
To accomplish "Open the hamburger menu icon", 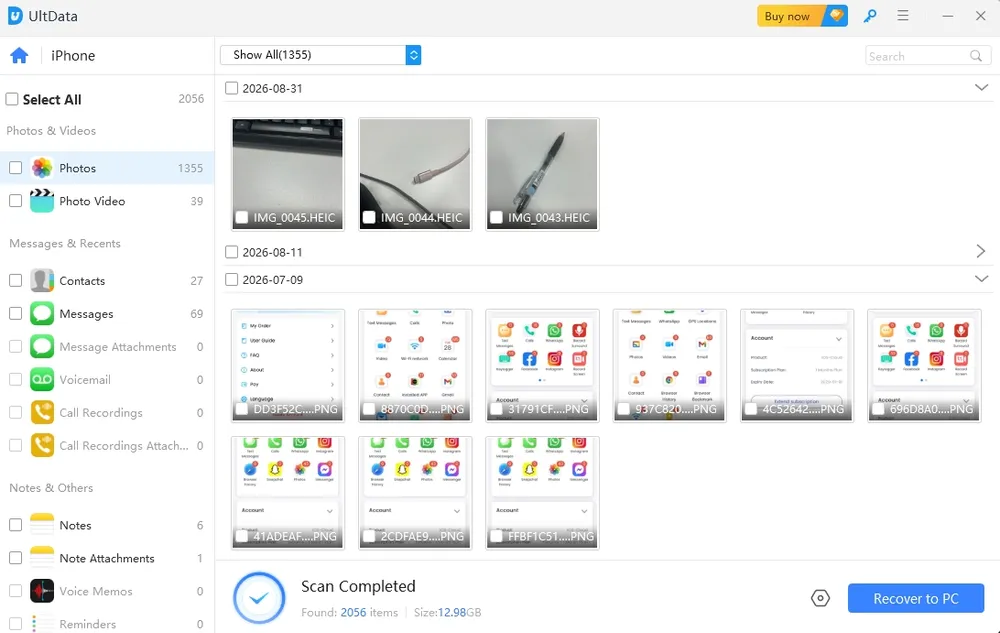I will [902, 15].
